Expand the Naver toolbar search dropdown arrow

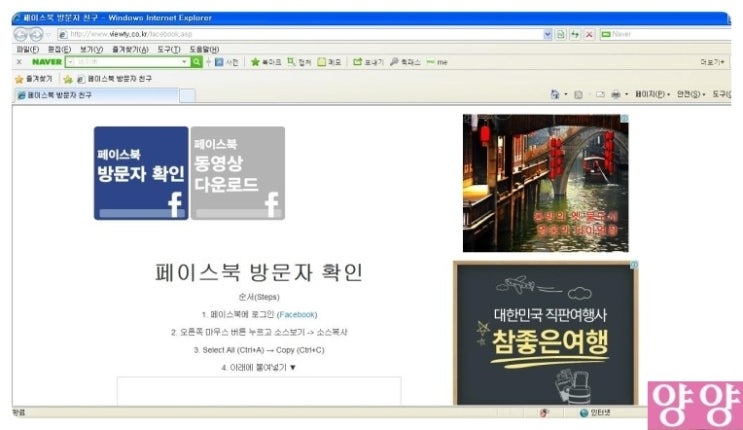coord(184,62)
